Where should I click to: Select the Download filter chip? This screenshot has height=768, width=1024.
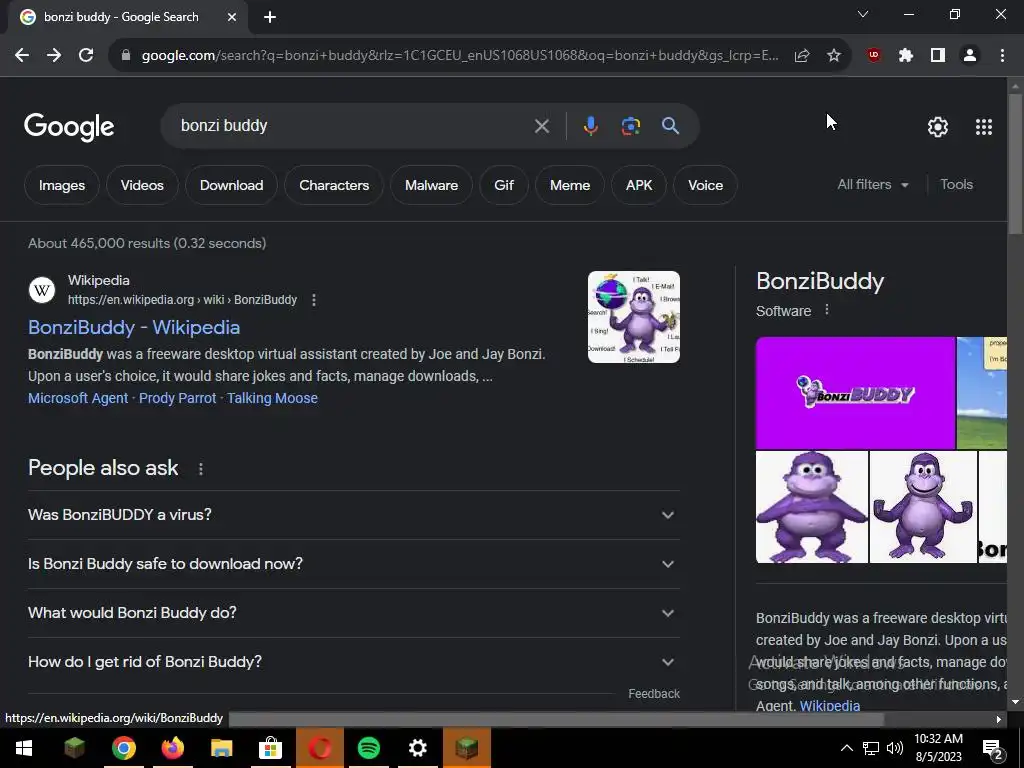[x=232, y=185]
